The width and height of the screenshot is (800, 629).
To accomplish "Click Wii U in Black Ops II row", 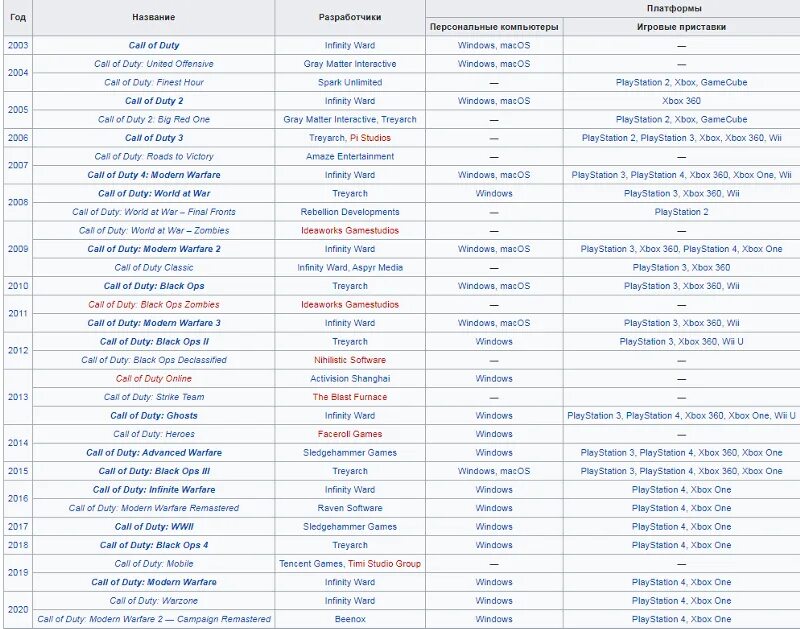I will click(733, 341).
